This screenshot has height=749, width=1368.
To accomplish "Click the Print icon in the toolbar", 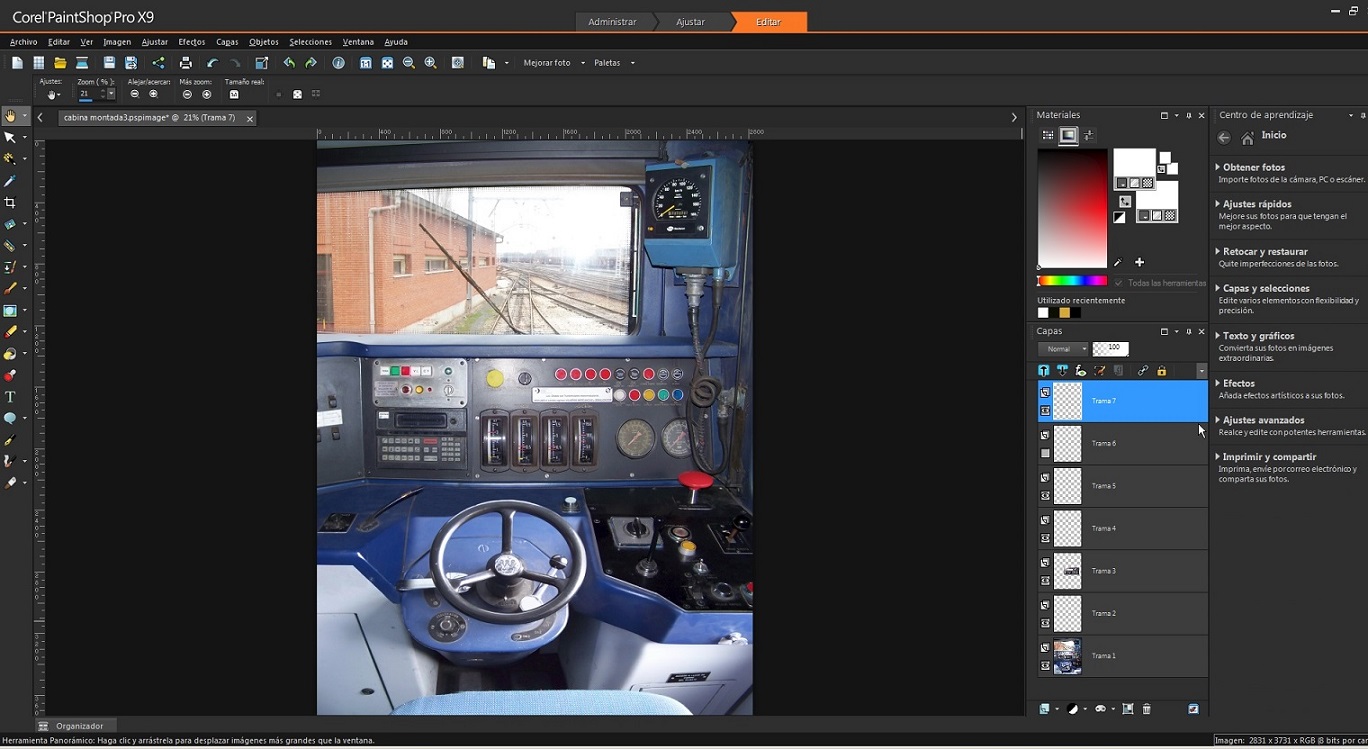I will (185, 63).
